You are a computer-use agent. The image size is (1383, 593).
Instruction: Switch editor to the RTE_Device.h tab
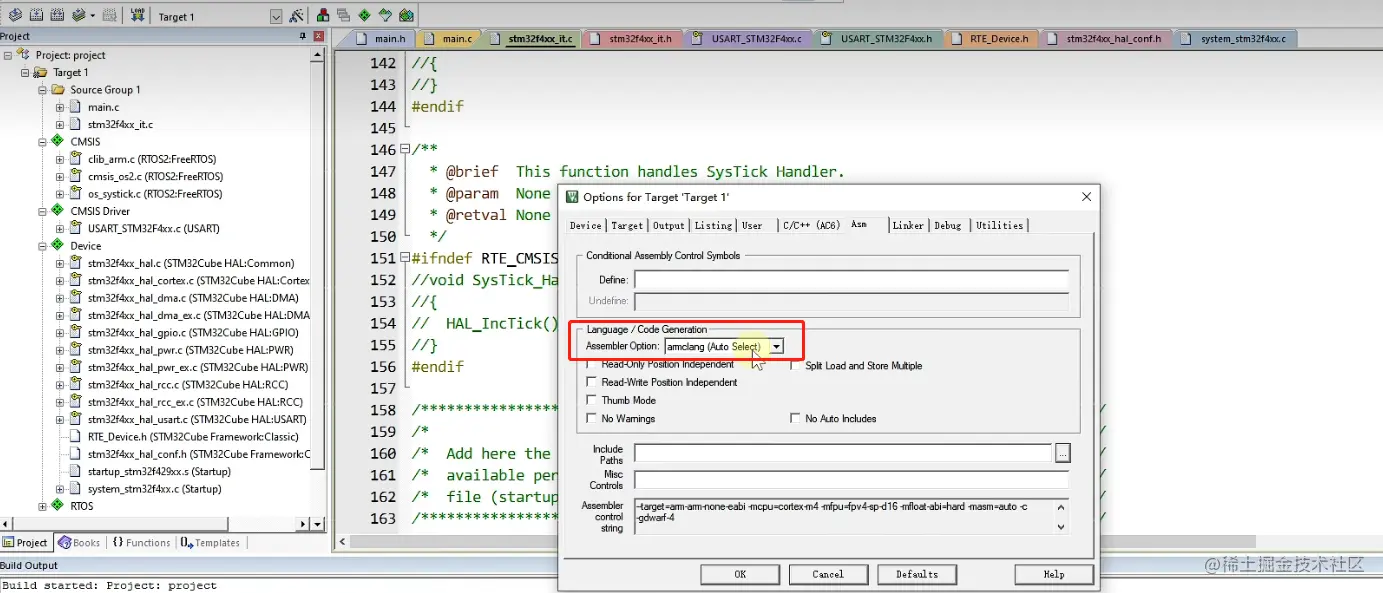(990, 39)
